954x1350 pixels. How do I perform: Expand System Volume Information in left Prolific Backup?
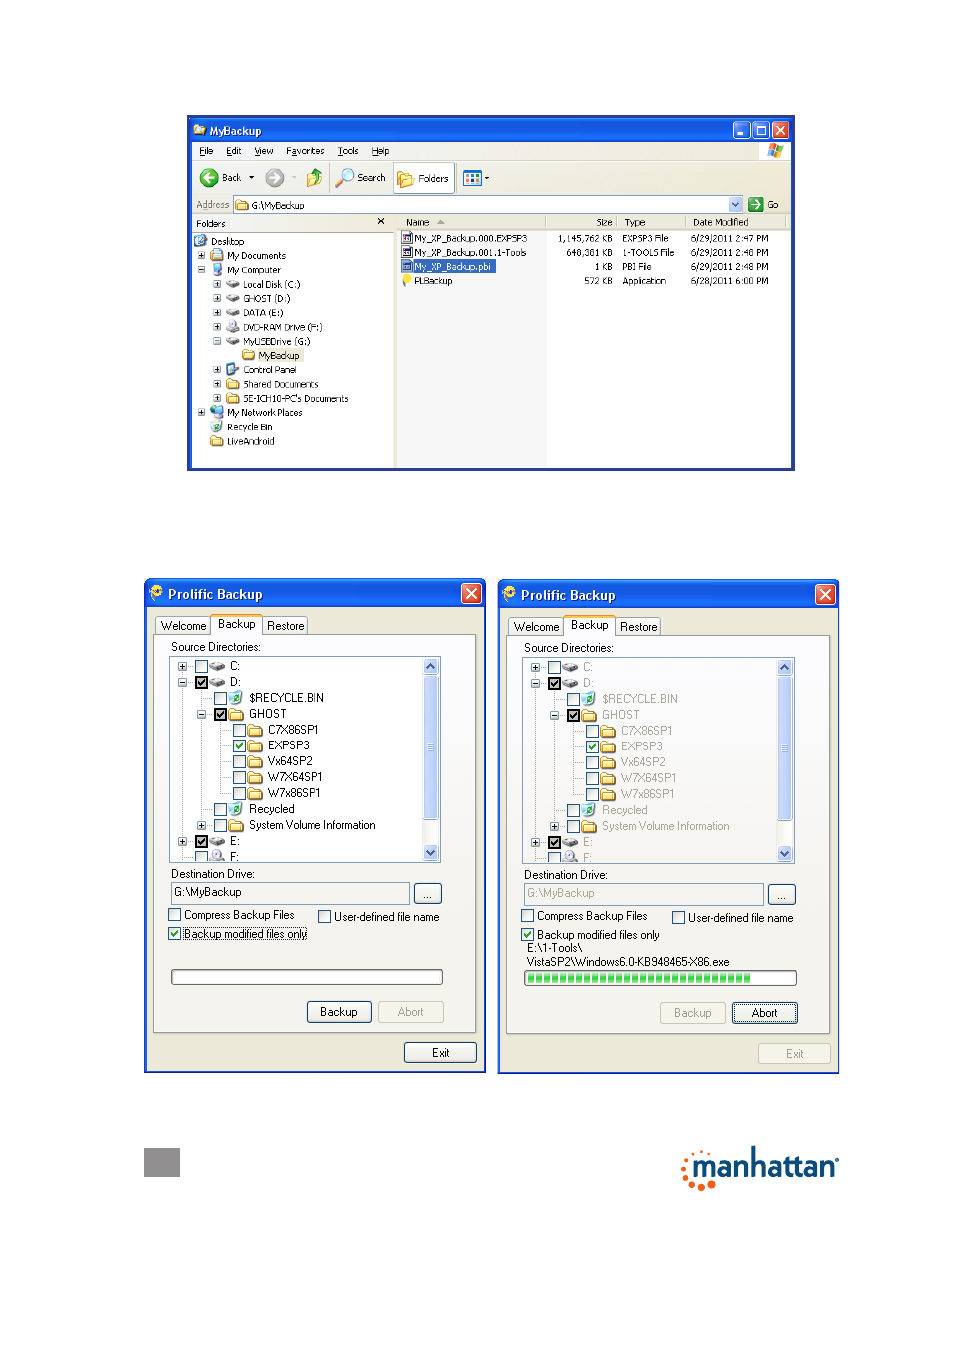(201, 825)
